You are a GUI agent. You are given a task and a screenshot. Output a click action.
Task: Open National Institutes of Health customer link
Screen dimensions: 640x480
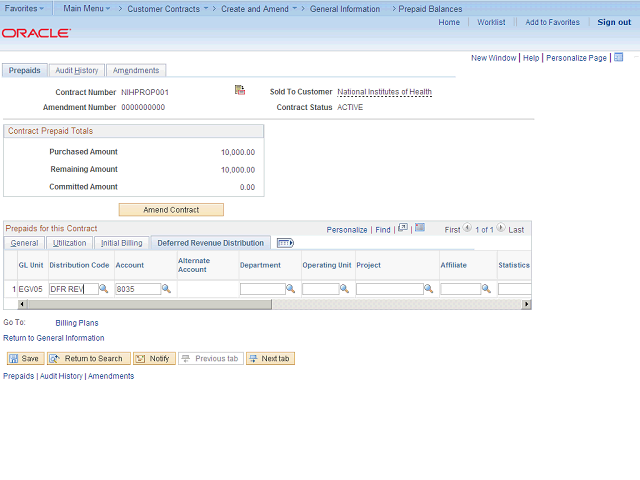click(x=384, y=92)
